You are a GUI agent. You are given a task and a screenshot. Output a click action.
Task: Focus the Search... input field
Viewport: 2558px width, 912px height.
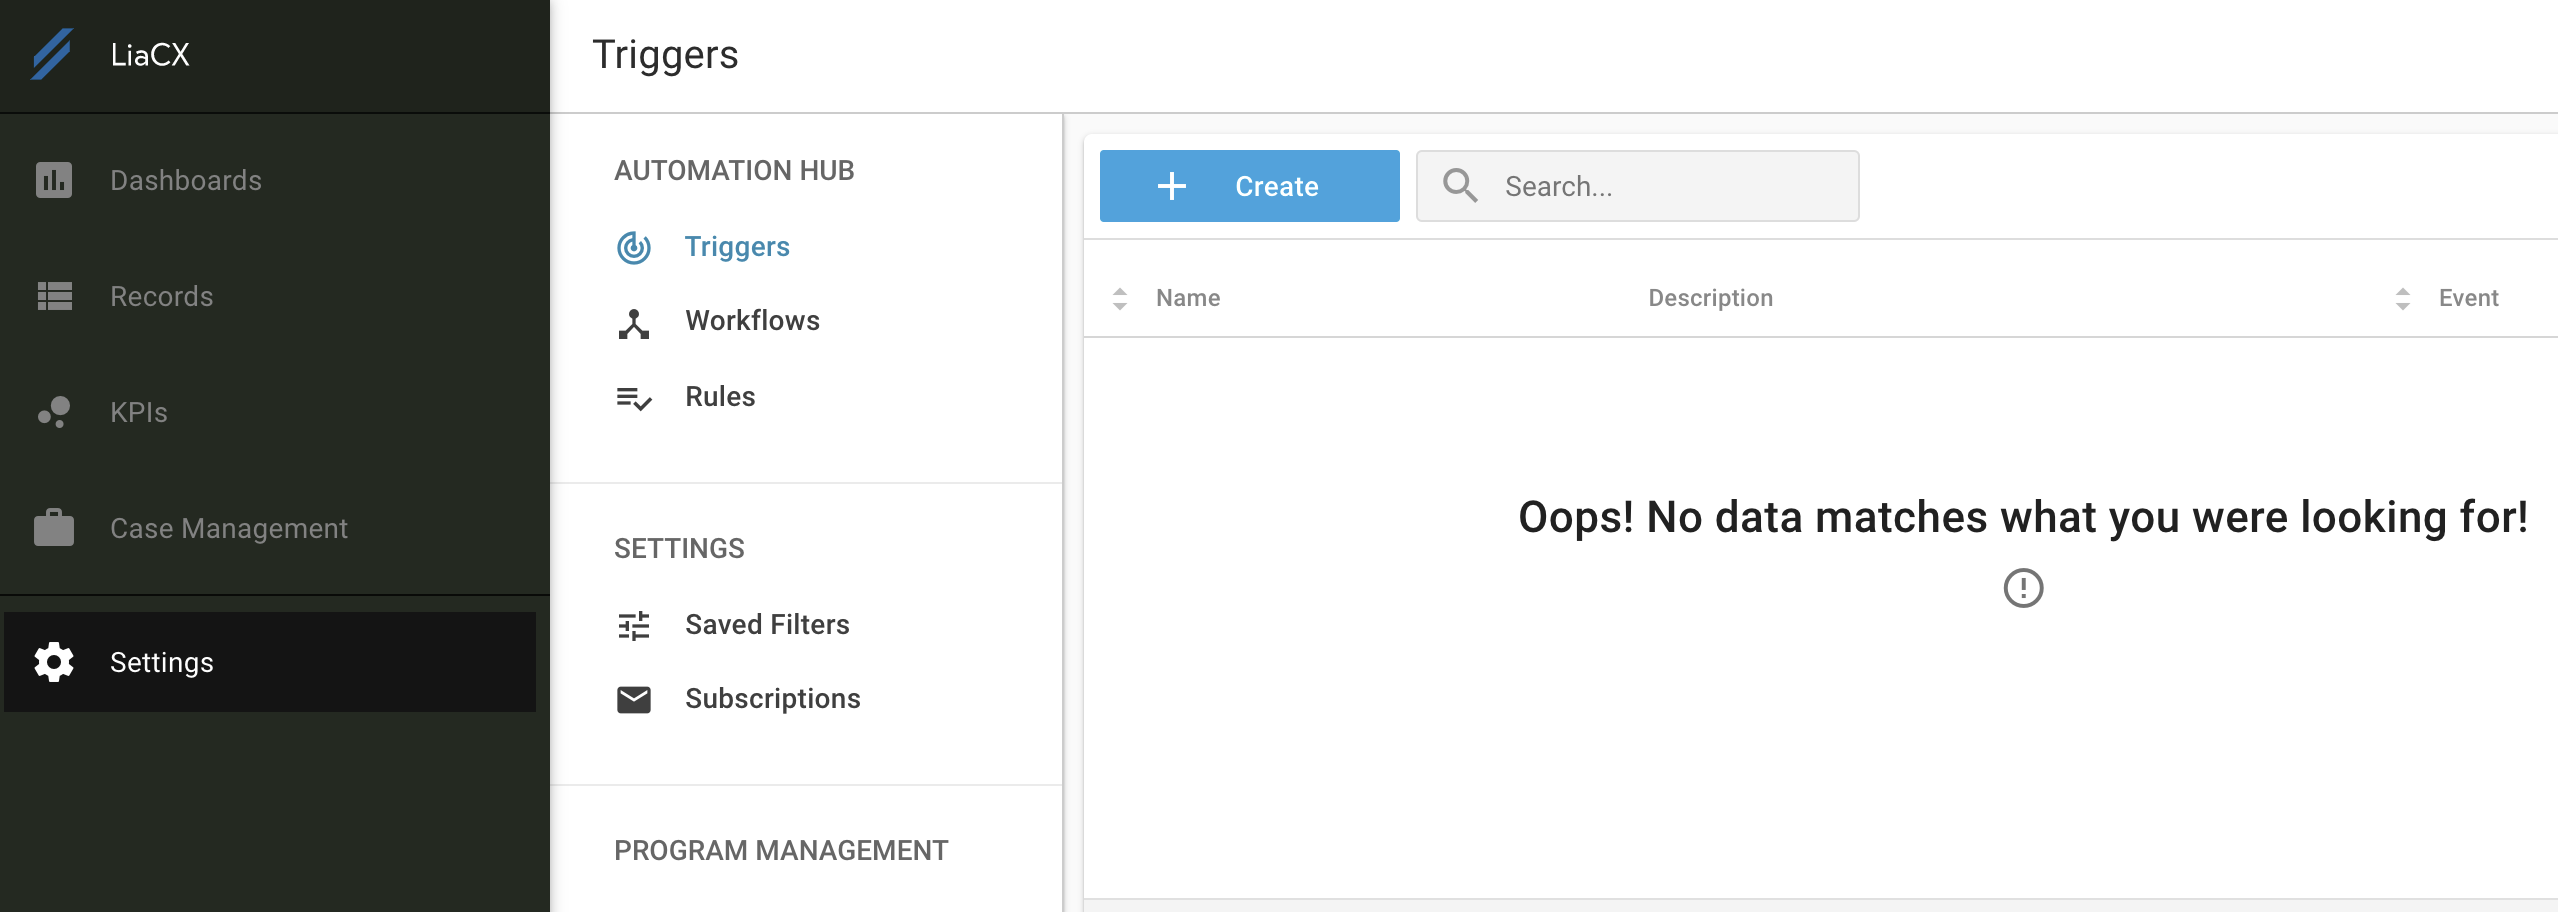(x=1638, y=186)
